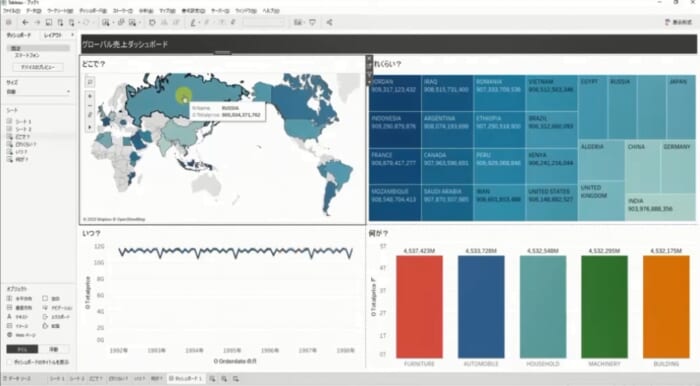
Task: Click the vertical container object
Action: coord(20,307)
